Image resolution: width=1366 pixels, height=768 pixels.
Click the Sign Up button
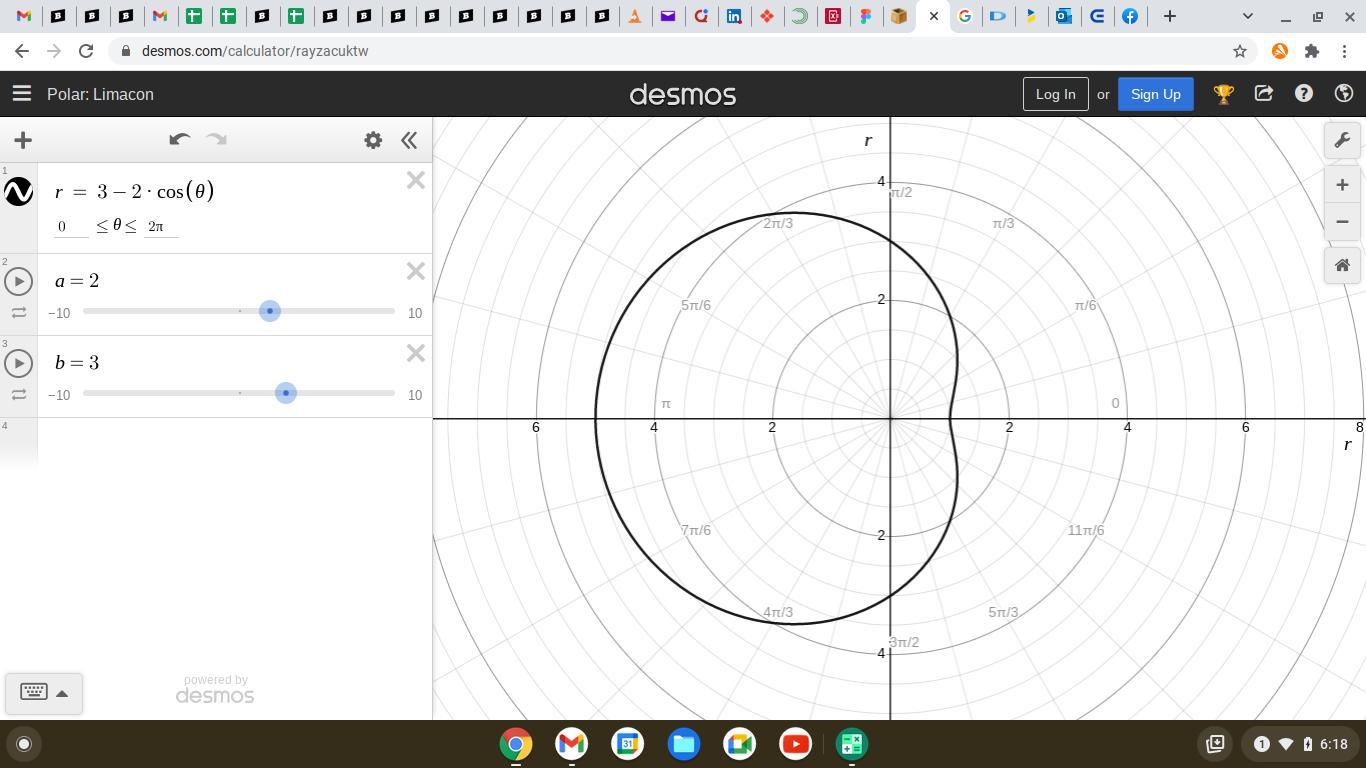pyautogui.click(x=1155, y=94)
